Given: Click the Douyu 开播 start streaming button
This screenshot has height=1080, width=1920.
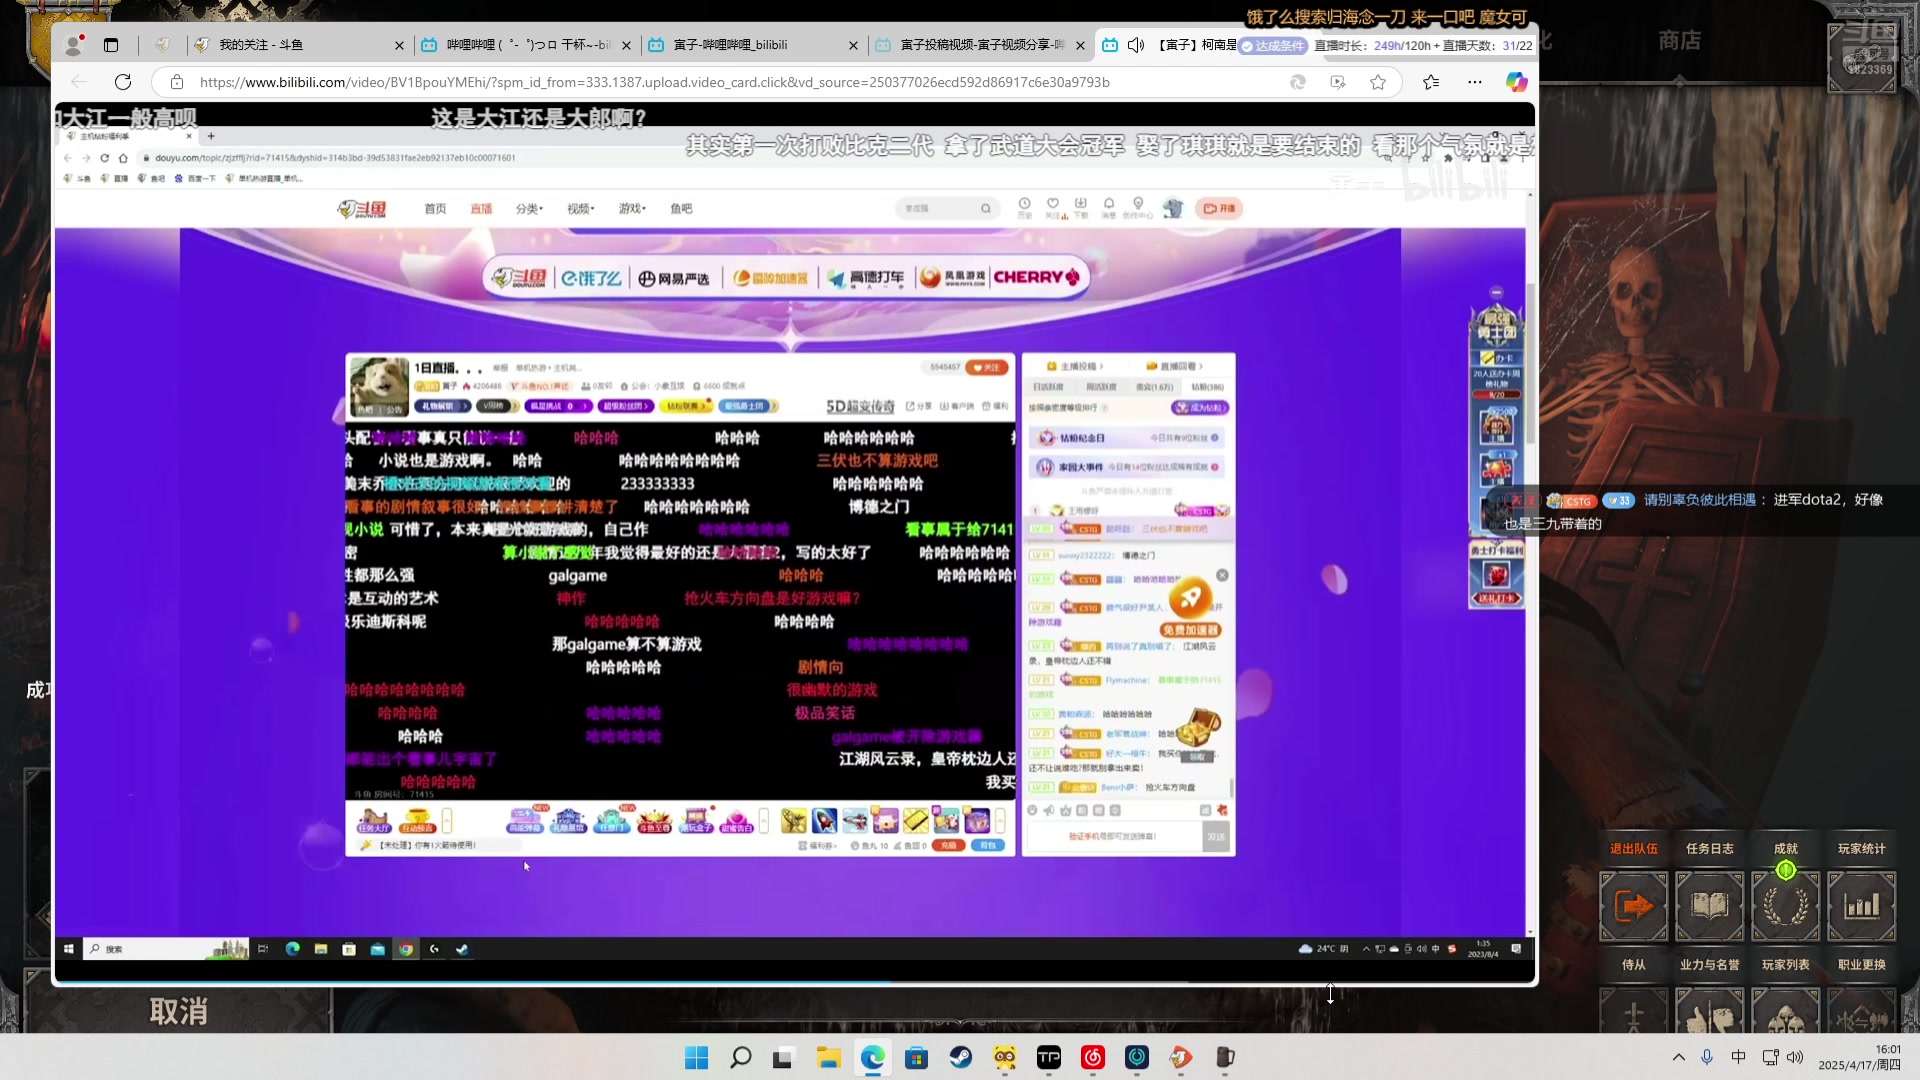Looking at the screenshot, I should tap(1219, 208).
